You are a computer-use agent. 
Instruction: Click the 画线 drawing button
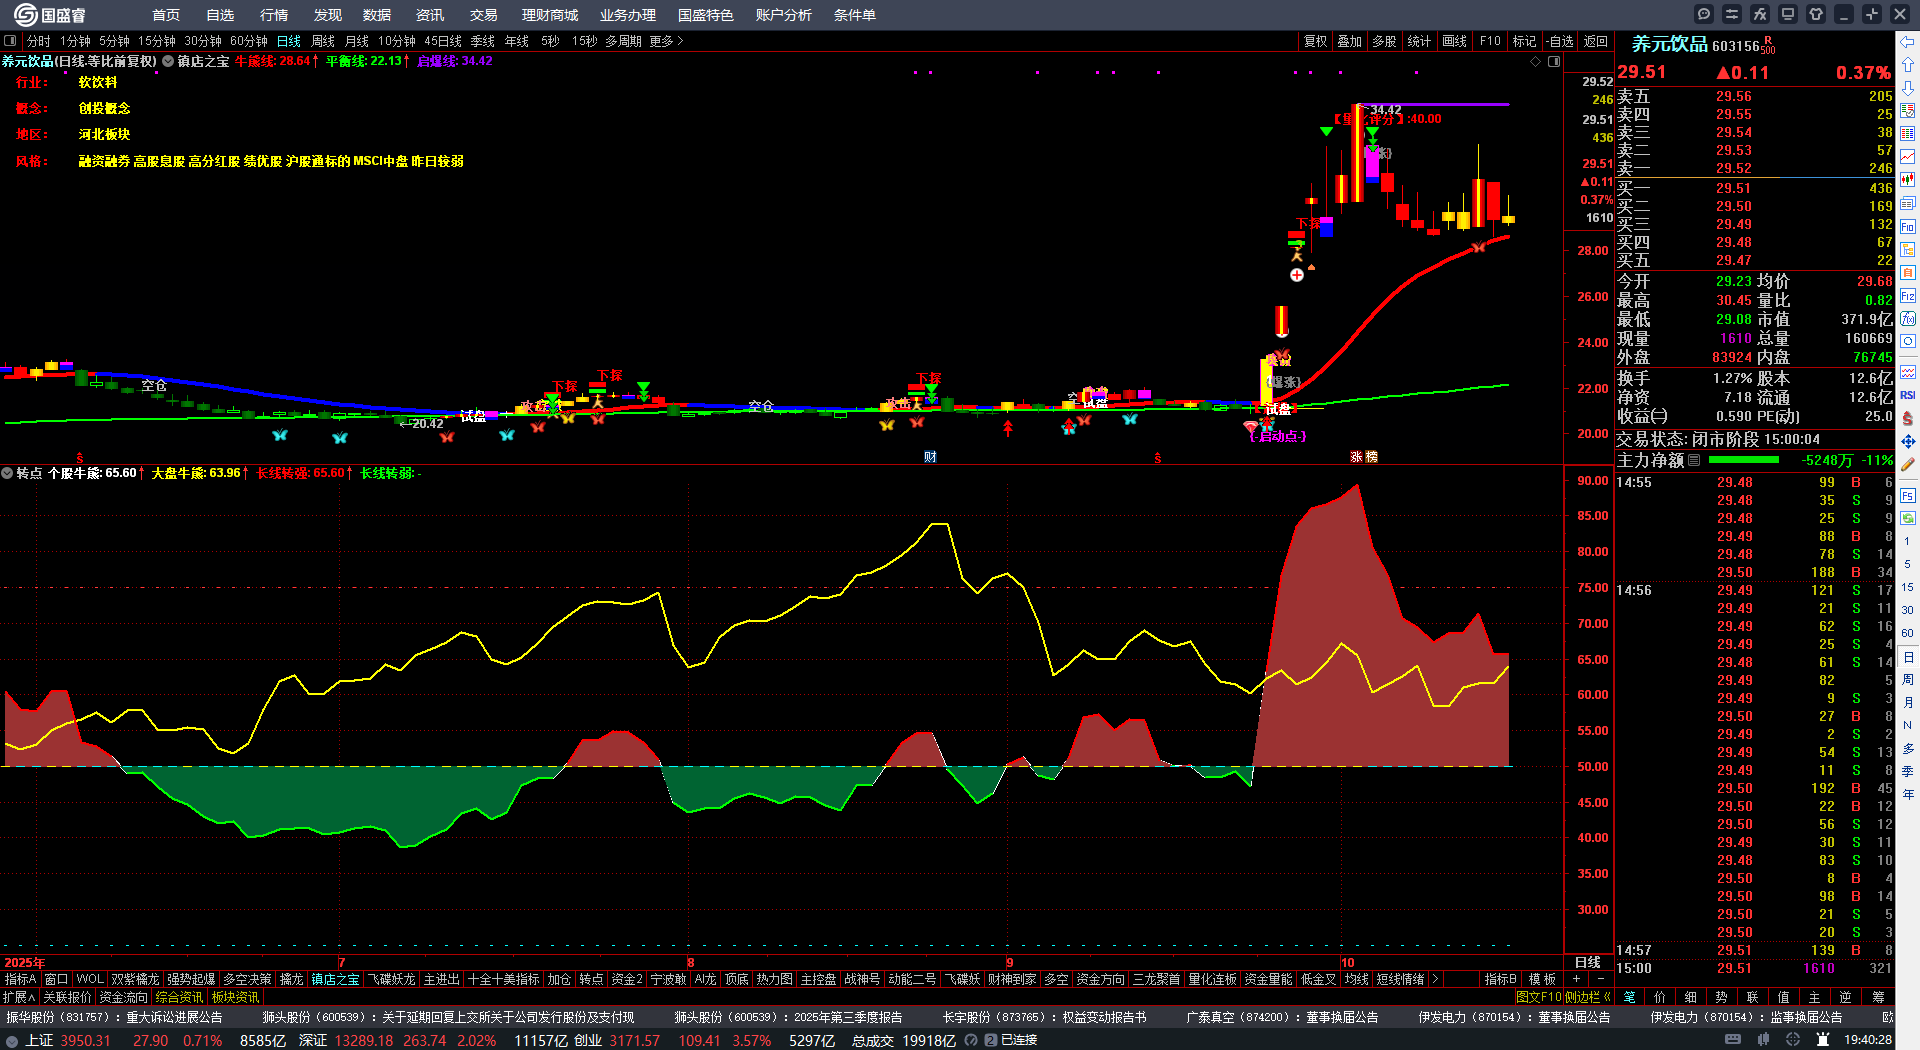(x=1454, y=41)
